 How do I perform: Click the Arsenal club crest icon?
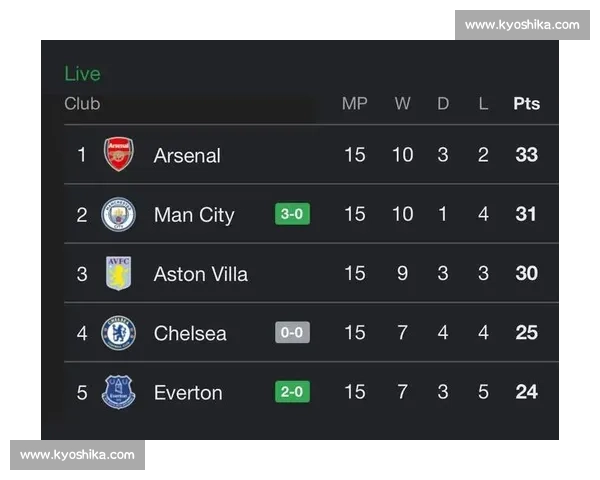[x=119, y=155]
